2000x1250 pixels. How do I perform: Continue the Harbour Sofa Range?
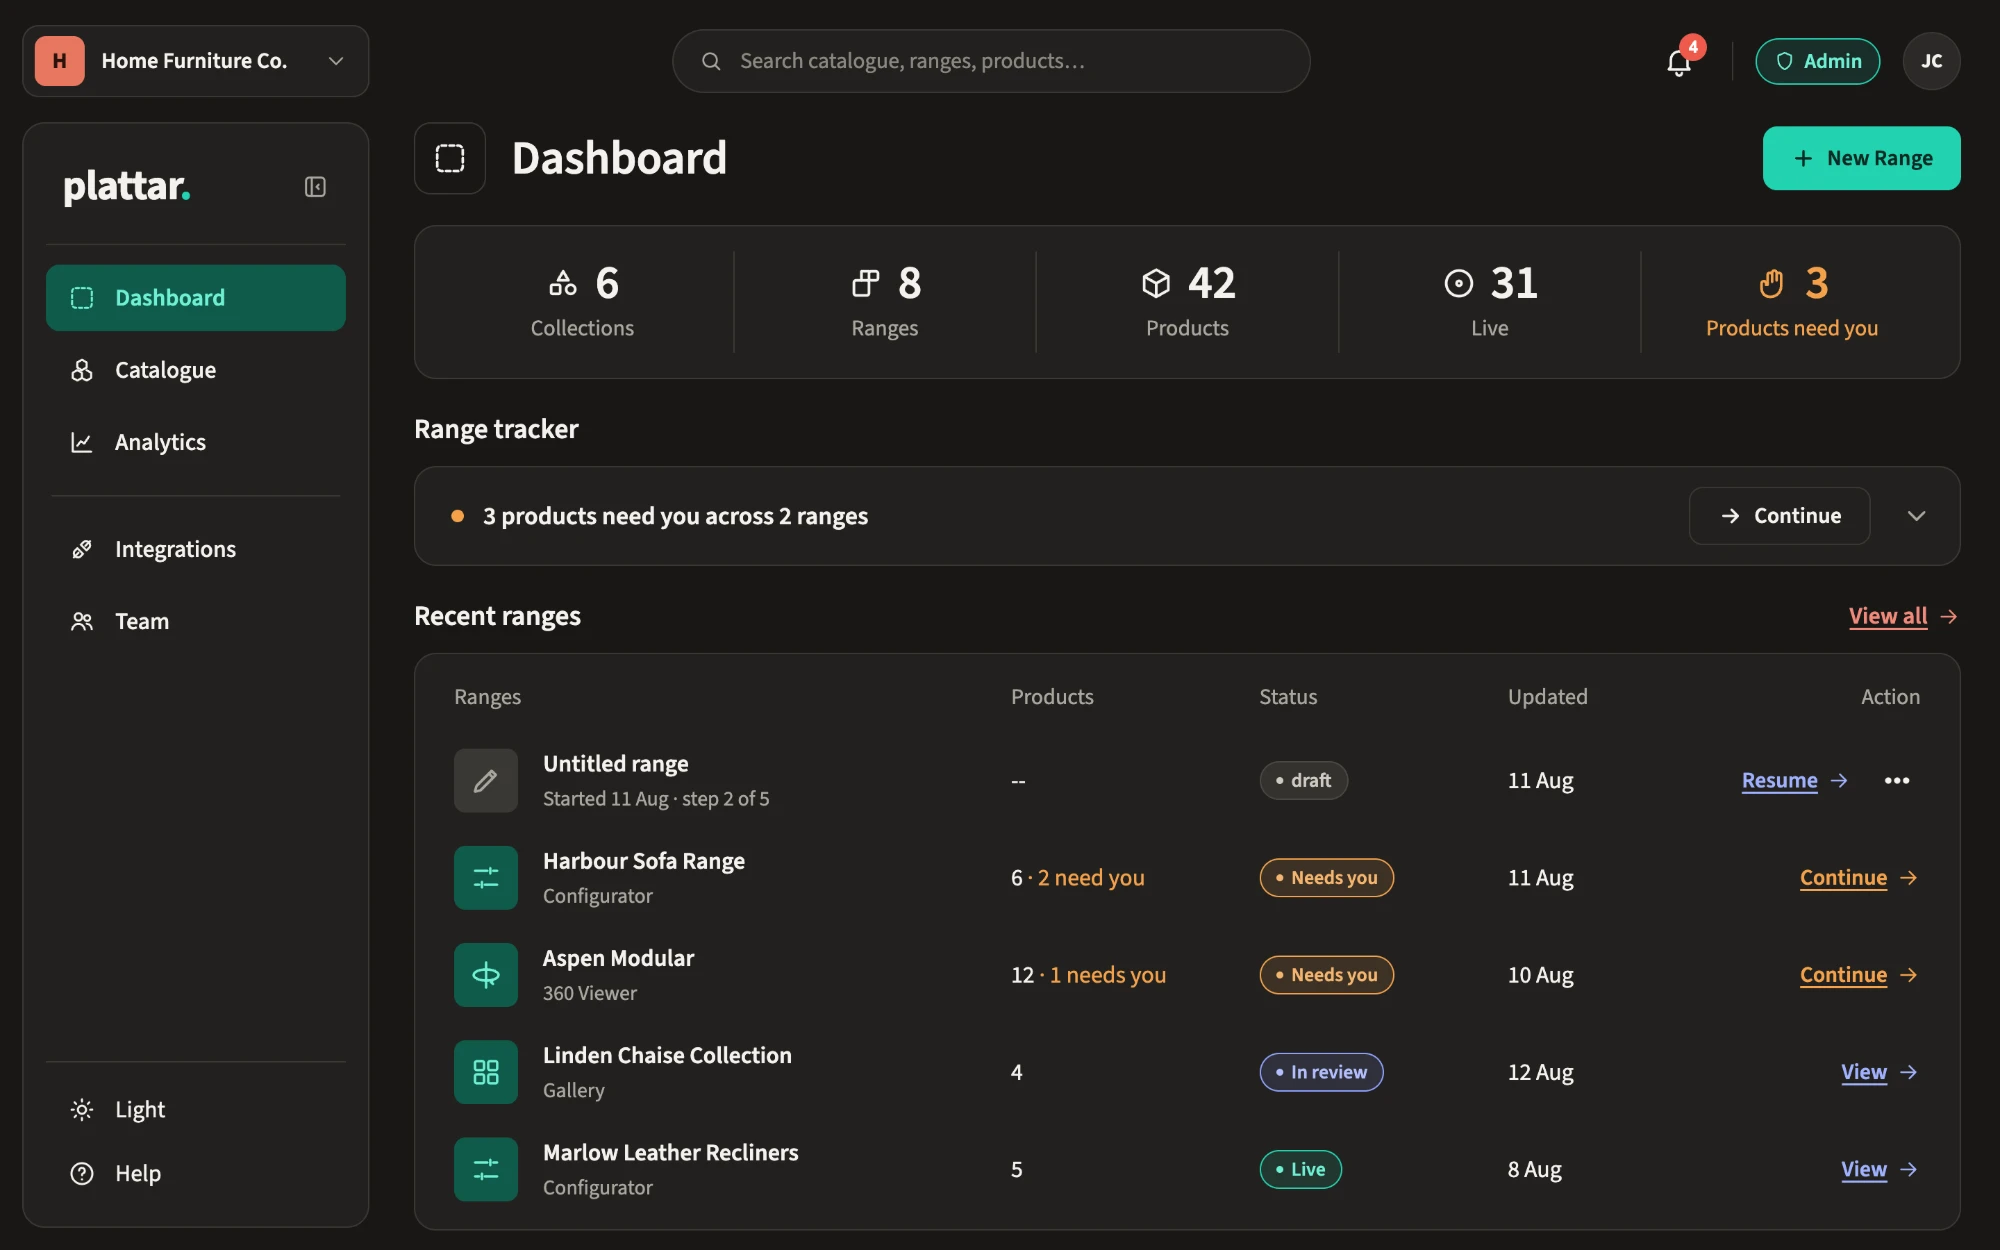[x=1843, y=878]
